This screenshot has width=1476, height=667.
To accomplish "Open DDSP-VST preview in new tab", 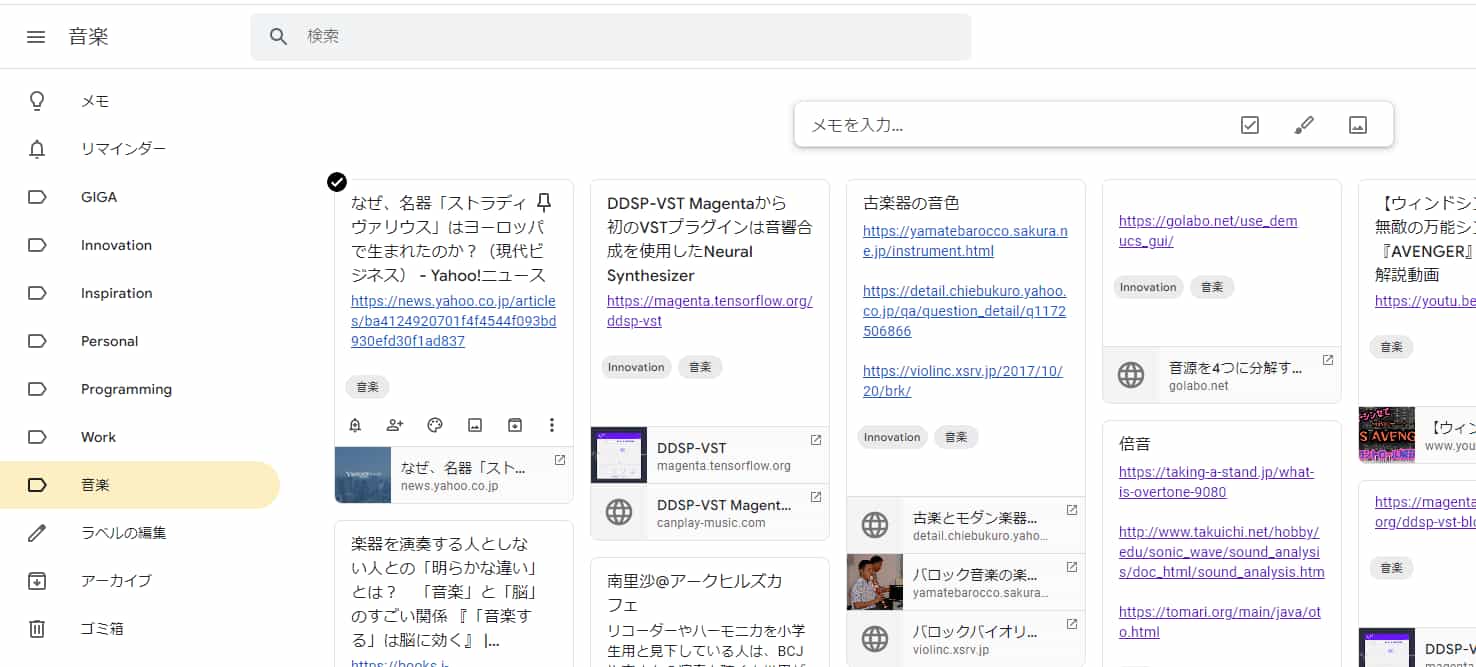I will (x=815, y=439).
